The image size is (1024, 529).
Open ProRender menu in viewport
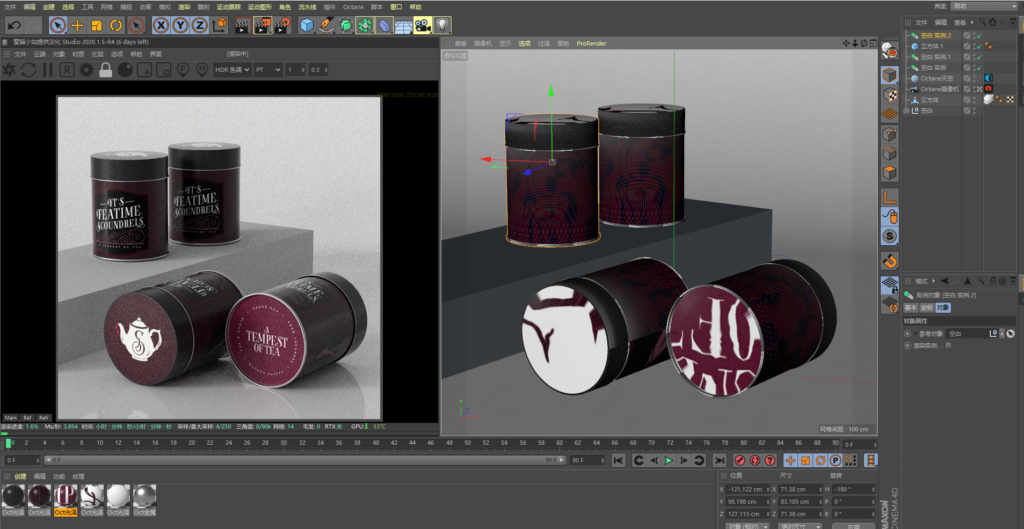[x=591, y=44]
